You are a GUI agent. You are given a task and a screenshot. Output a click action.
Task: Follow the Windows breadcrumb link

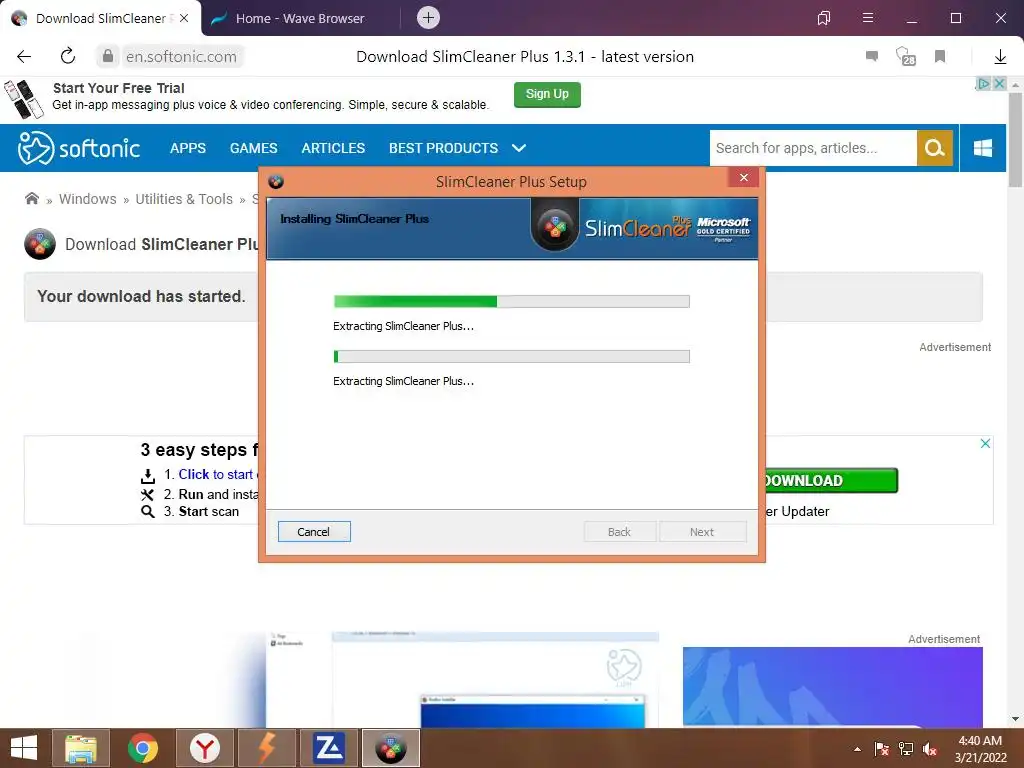coord(88,199)
